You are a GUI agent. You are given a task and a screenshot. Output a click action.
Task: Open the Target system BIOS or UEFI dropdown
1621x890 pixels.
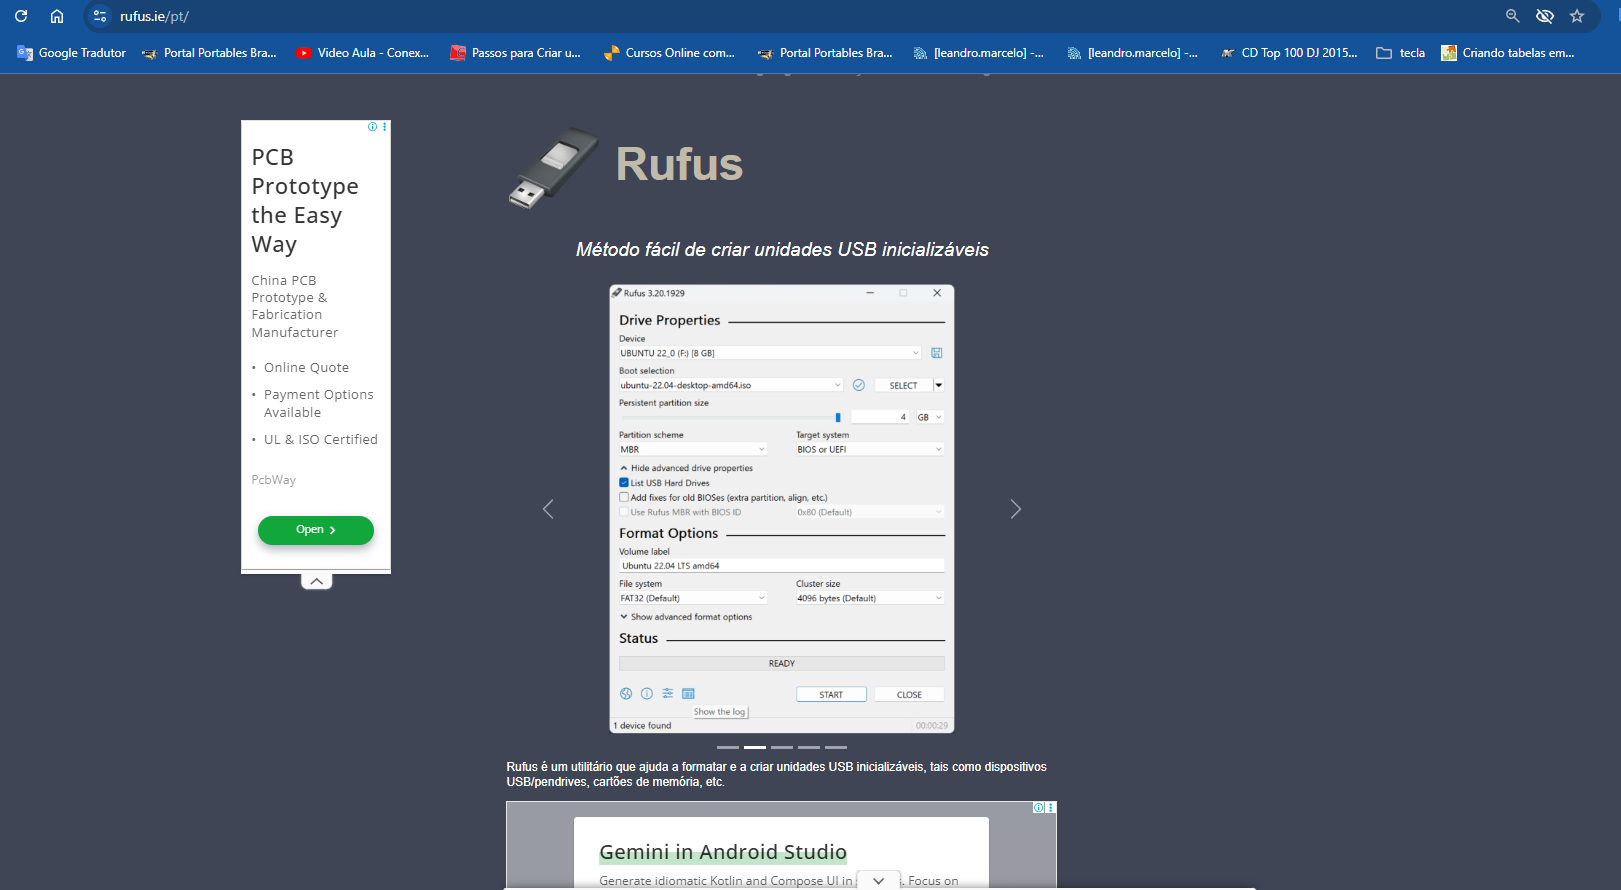870,449
